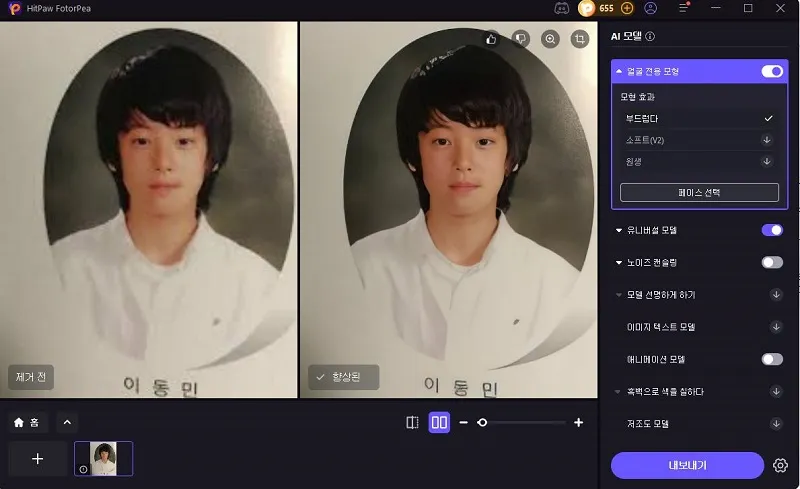
Task: Expand the 모델 선명하게 하기 section
Action: 619,295
